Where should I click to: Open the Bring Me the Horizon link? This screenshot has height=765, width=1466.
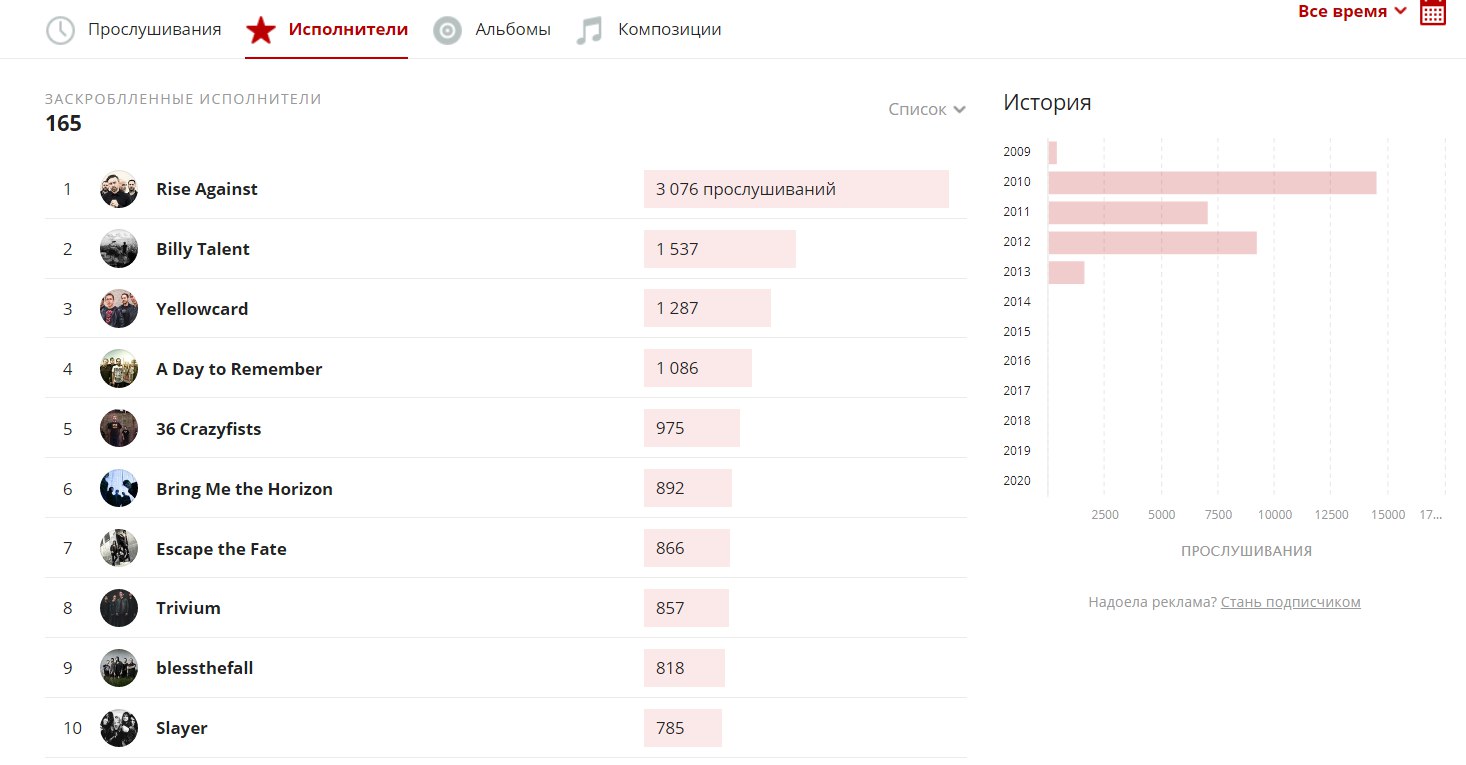click(x=244, y=489)
